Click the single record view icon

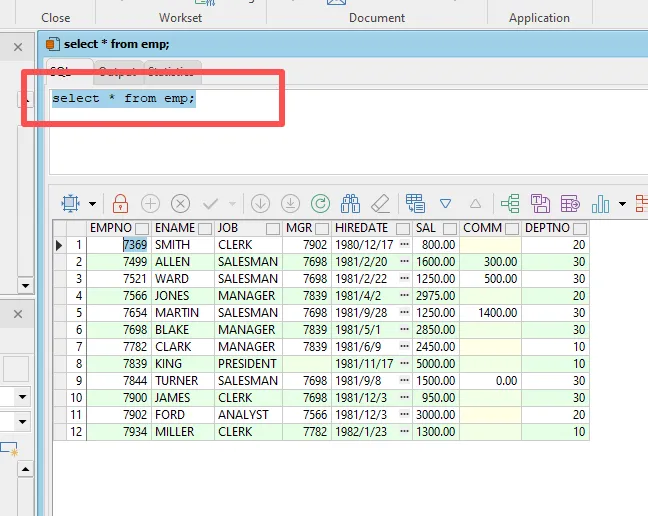coord(415,203)
